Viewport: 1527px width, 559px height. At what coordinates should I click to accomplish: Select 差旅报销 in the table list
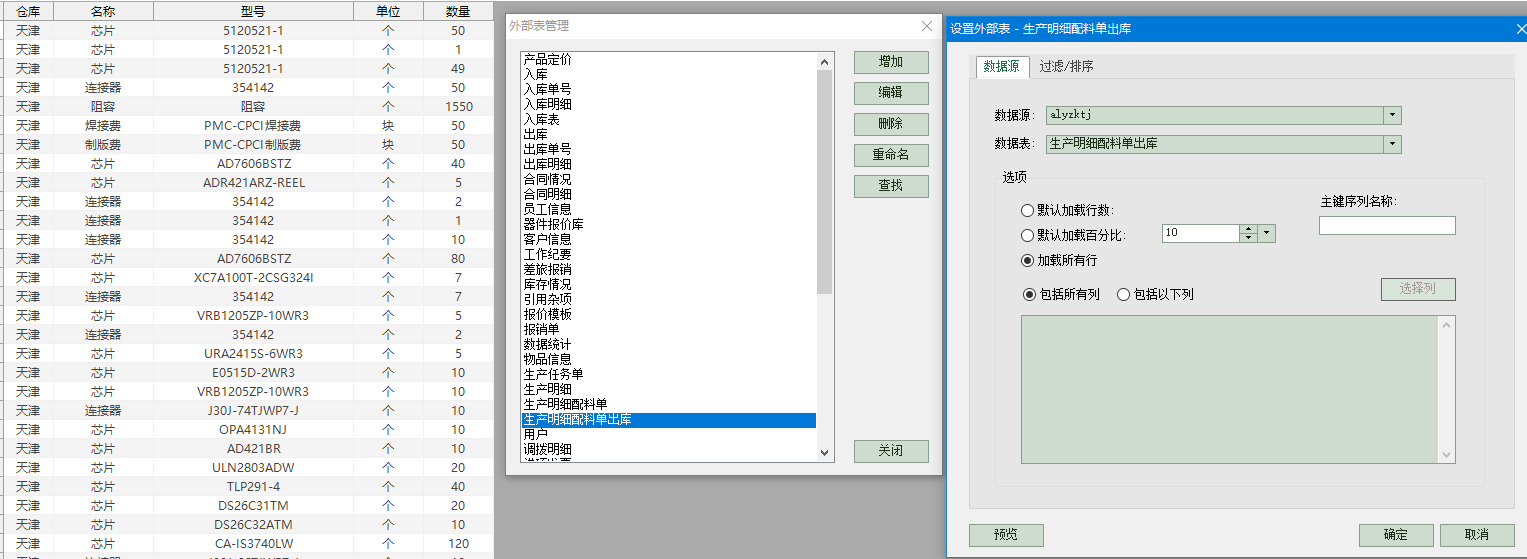(668, 269)
